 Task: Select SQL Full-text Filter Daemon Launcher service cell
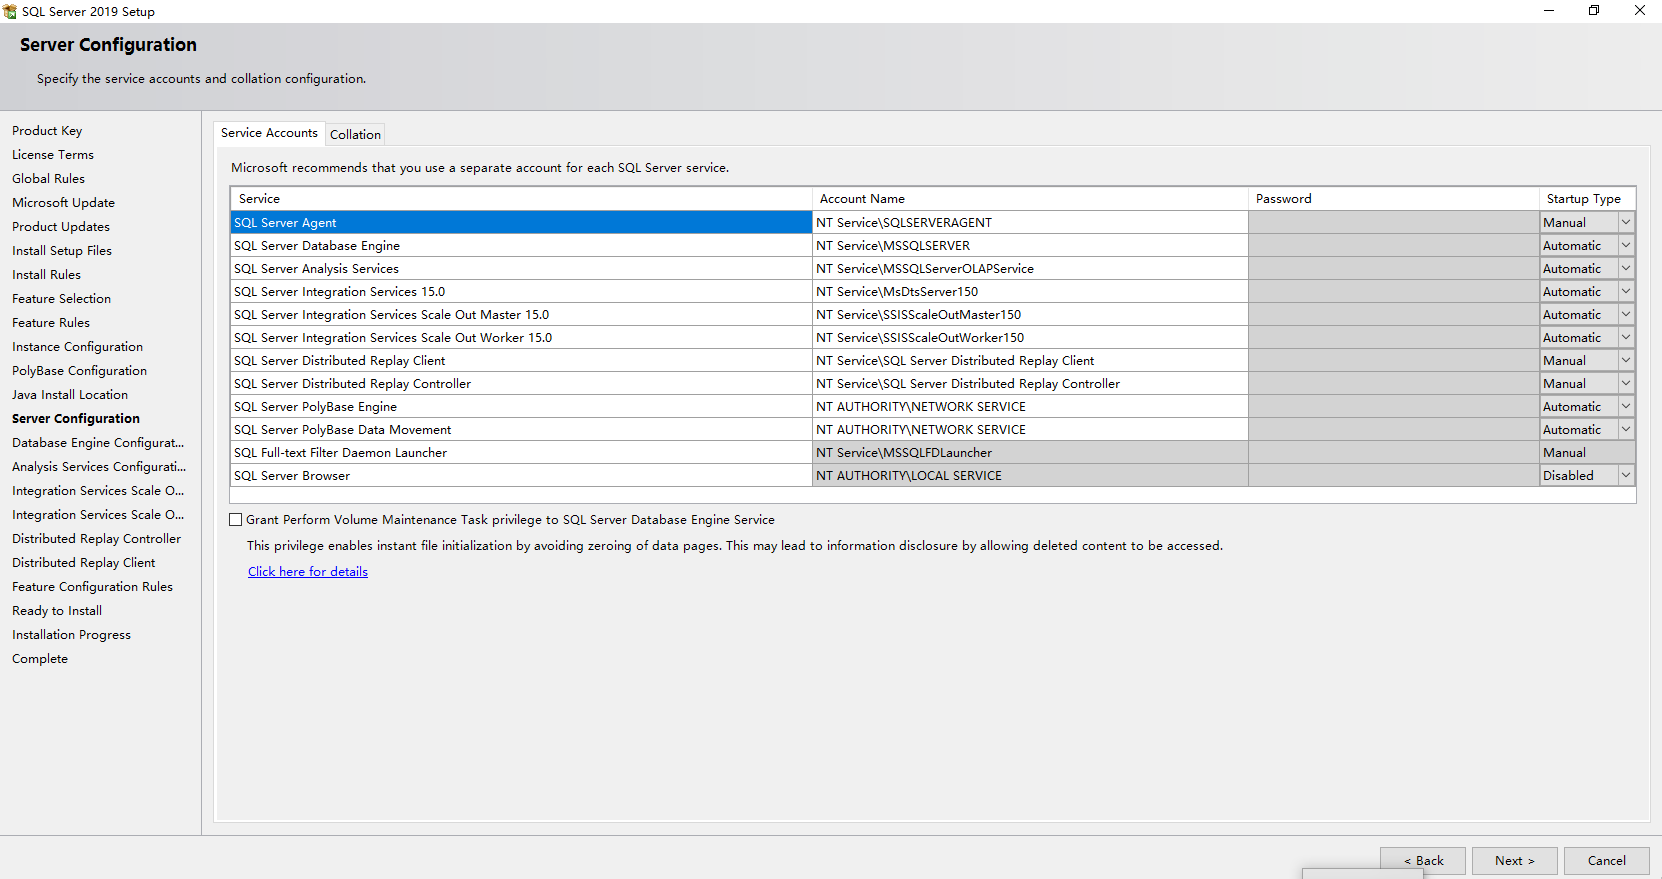point(521,452)
